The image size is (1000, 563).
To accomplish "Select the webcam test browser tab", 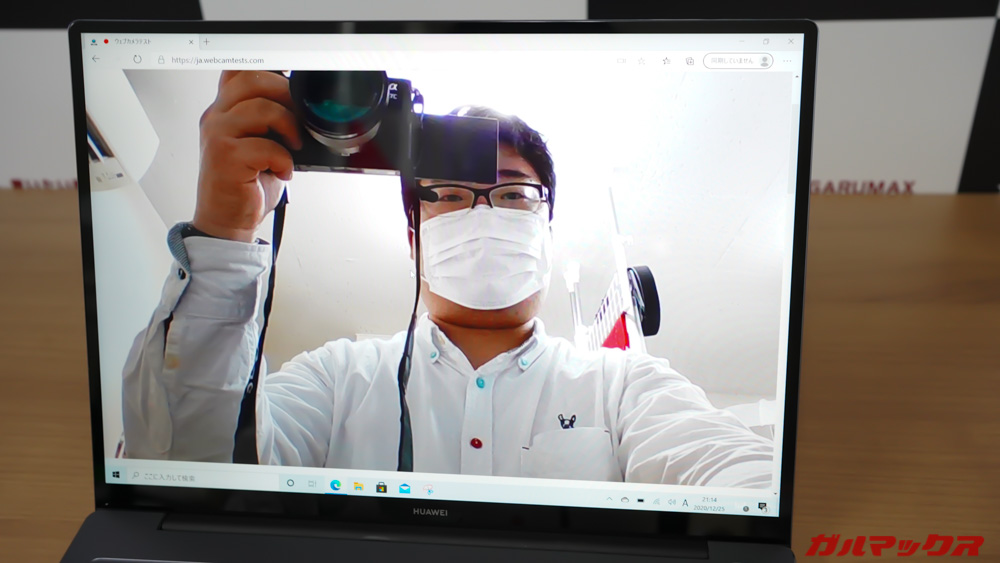I will point(142,41).
